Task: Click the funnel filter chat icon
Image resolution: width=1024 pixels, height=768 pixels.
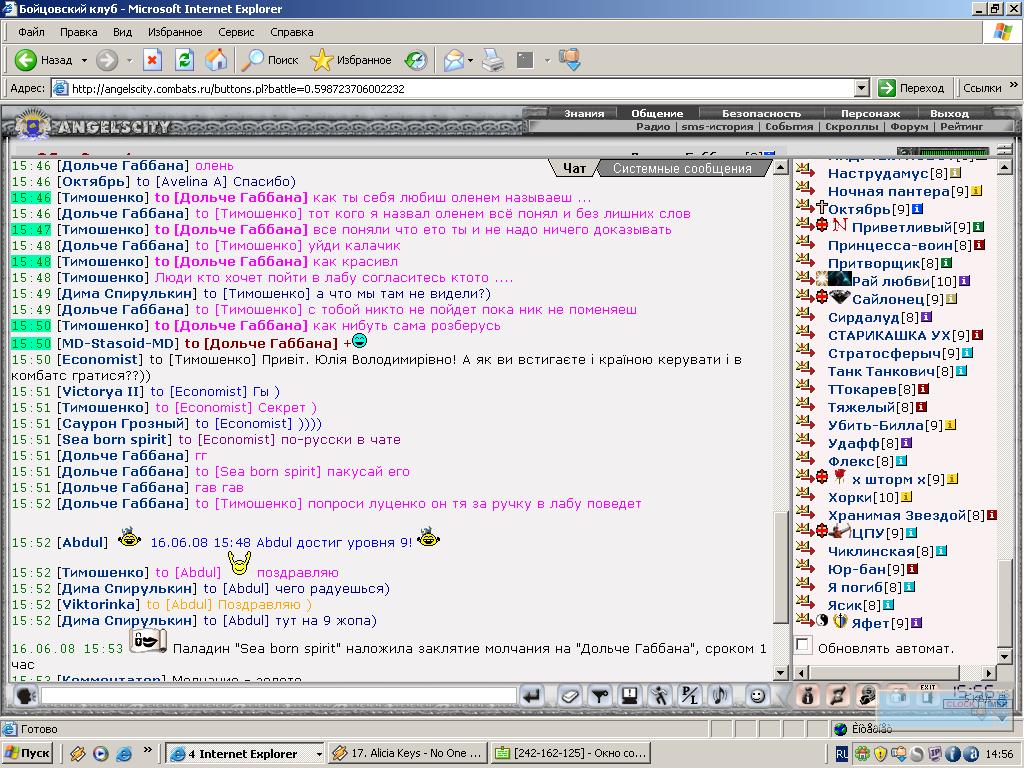Action: coord(599,696)
